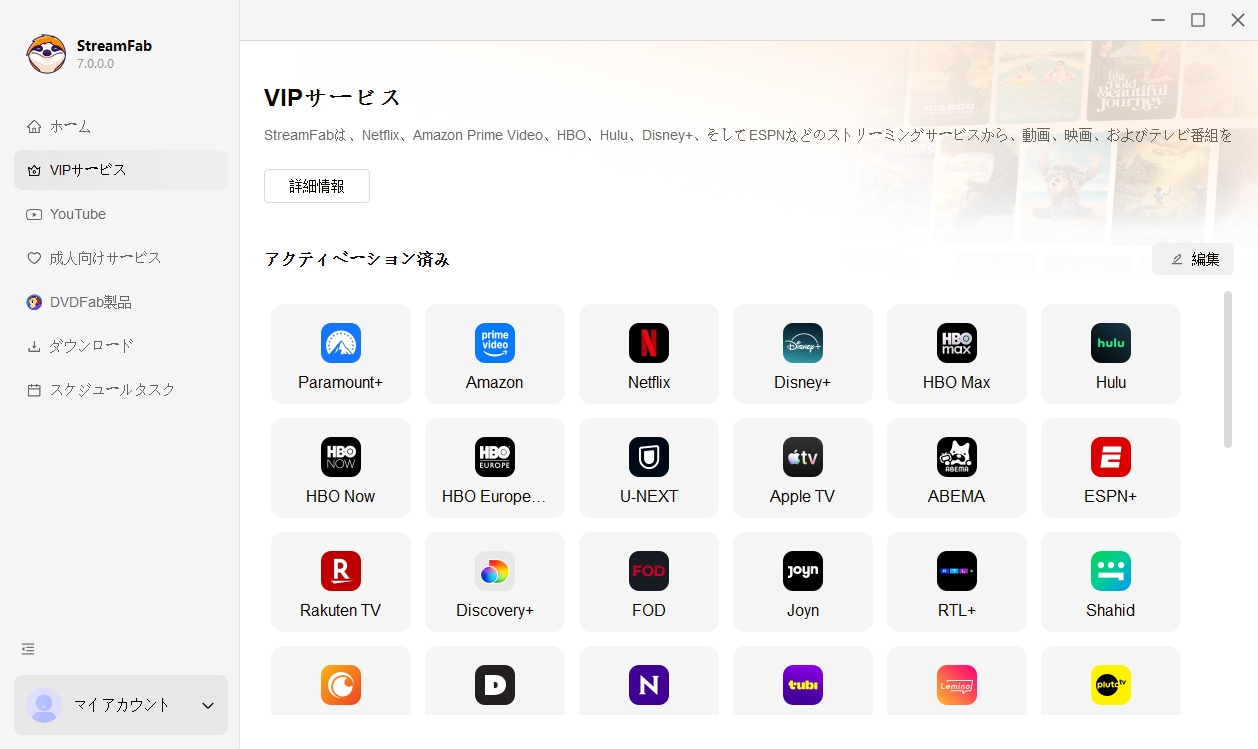Open スケジュールタスク from the sidebar
The height and width of the screenshot is (749, 1258).
[112, 390]
